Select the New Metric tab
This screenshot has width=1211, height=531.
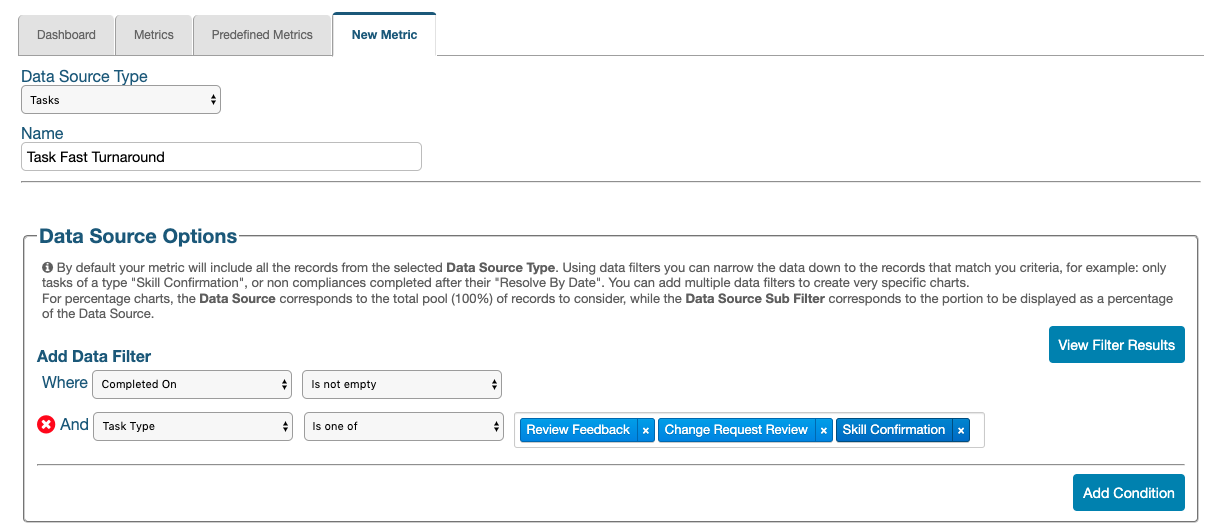point(384,35)
